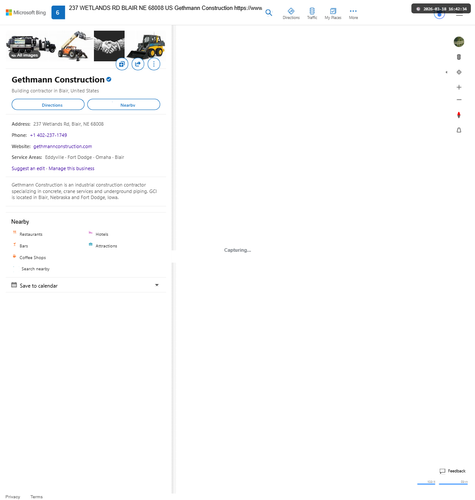Select Restaurants under Nearby
This screenshot has width=475, height=500.
(x=31, y=234)
